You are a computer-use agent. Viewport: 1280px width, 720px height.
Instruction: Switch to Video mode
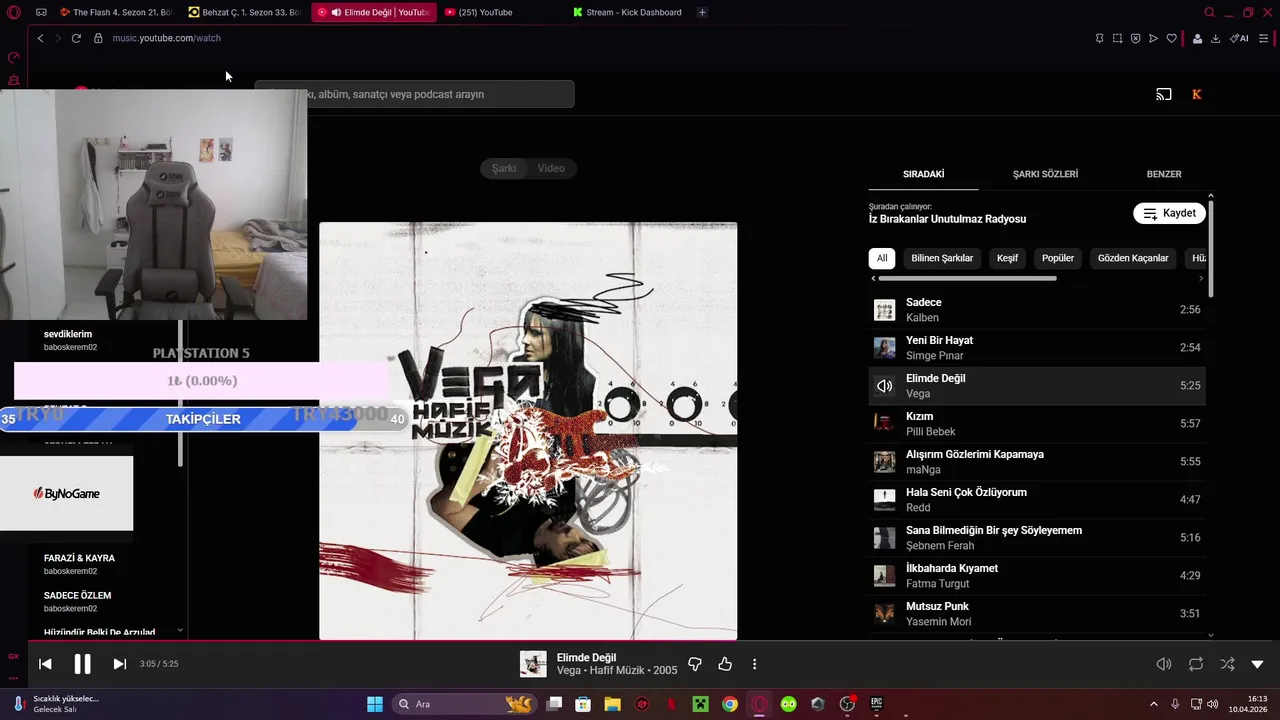pos(551,168)
